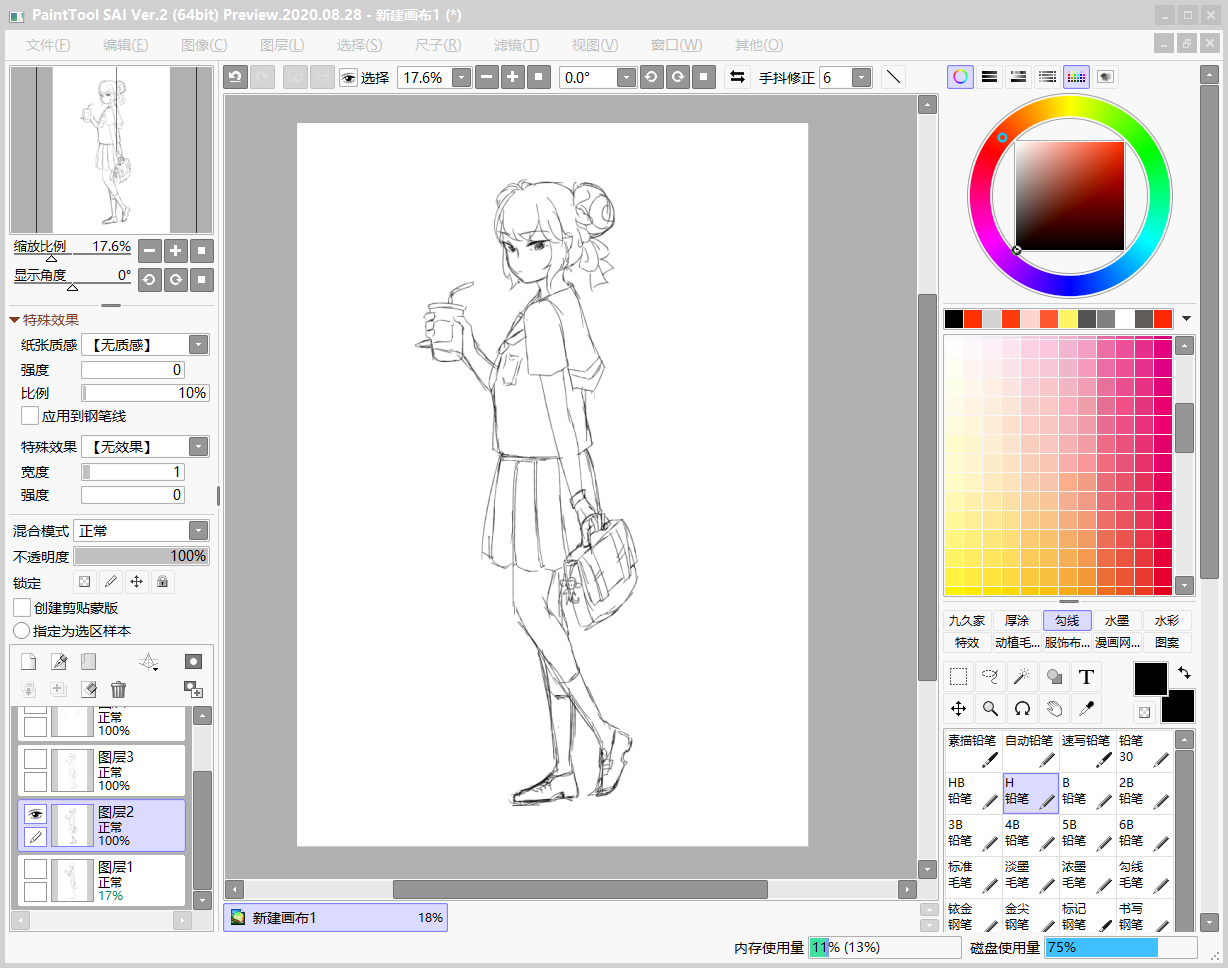Open the 纸张质感 dropdown
The width and height of the screenshot is (1228, 968).
[x=199, y=345]
